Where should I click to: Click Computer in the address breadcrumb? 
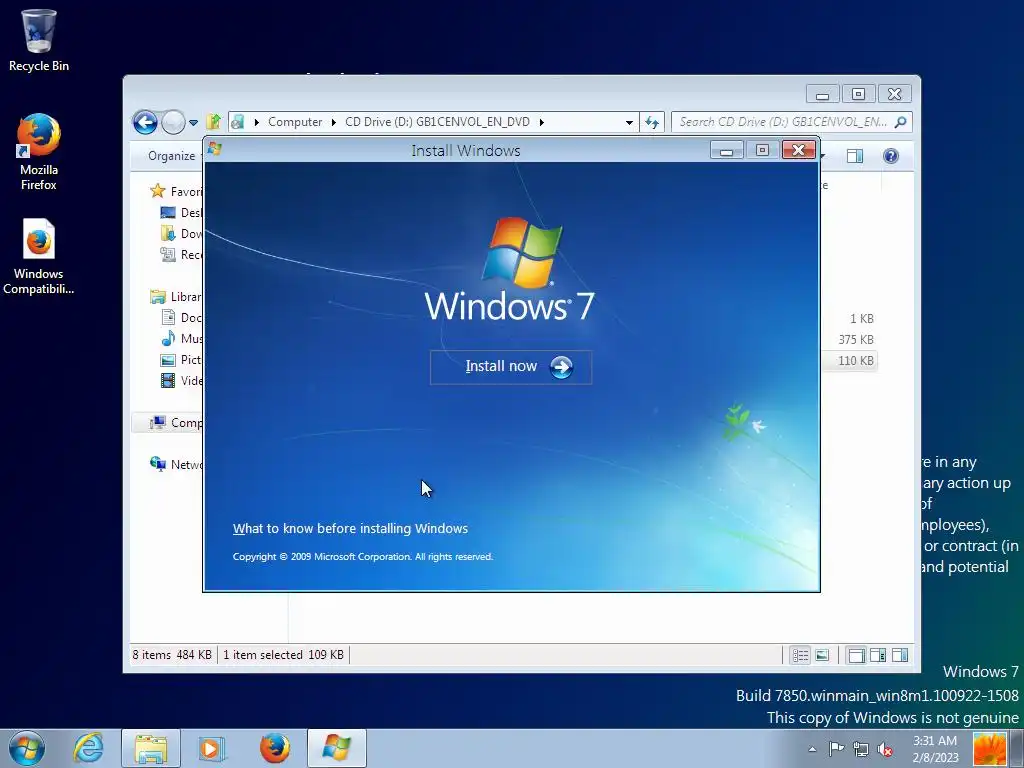point(295,122)
